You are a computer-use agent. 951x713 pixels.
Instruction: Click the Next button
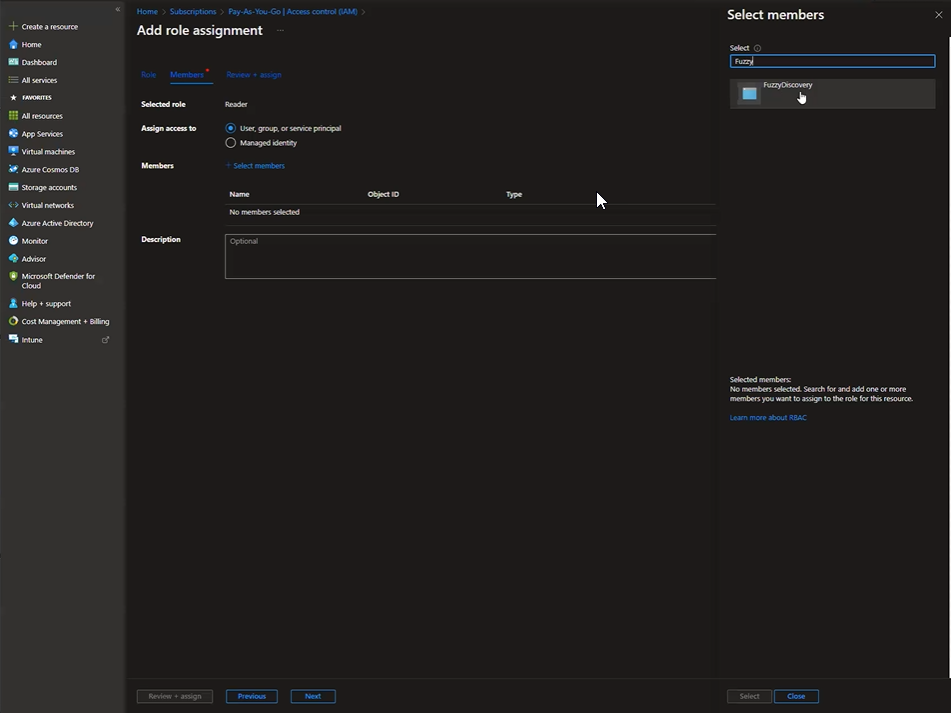tap(313, 696)
